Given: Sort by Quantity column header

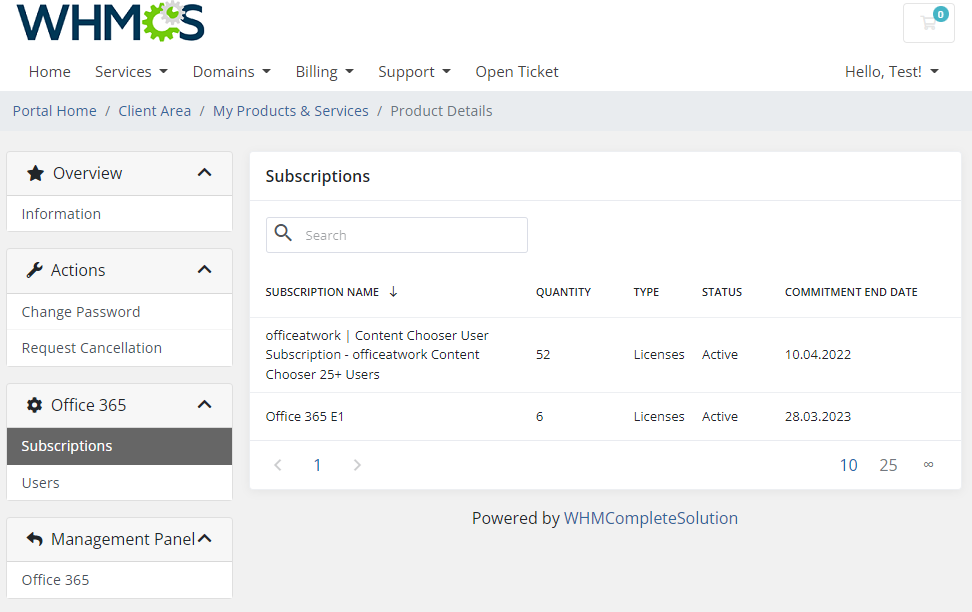Looking at the screenshot, I should click(563, 292).
